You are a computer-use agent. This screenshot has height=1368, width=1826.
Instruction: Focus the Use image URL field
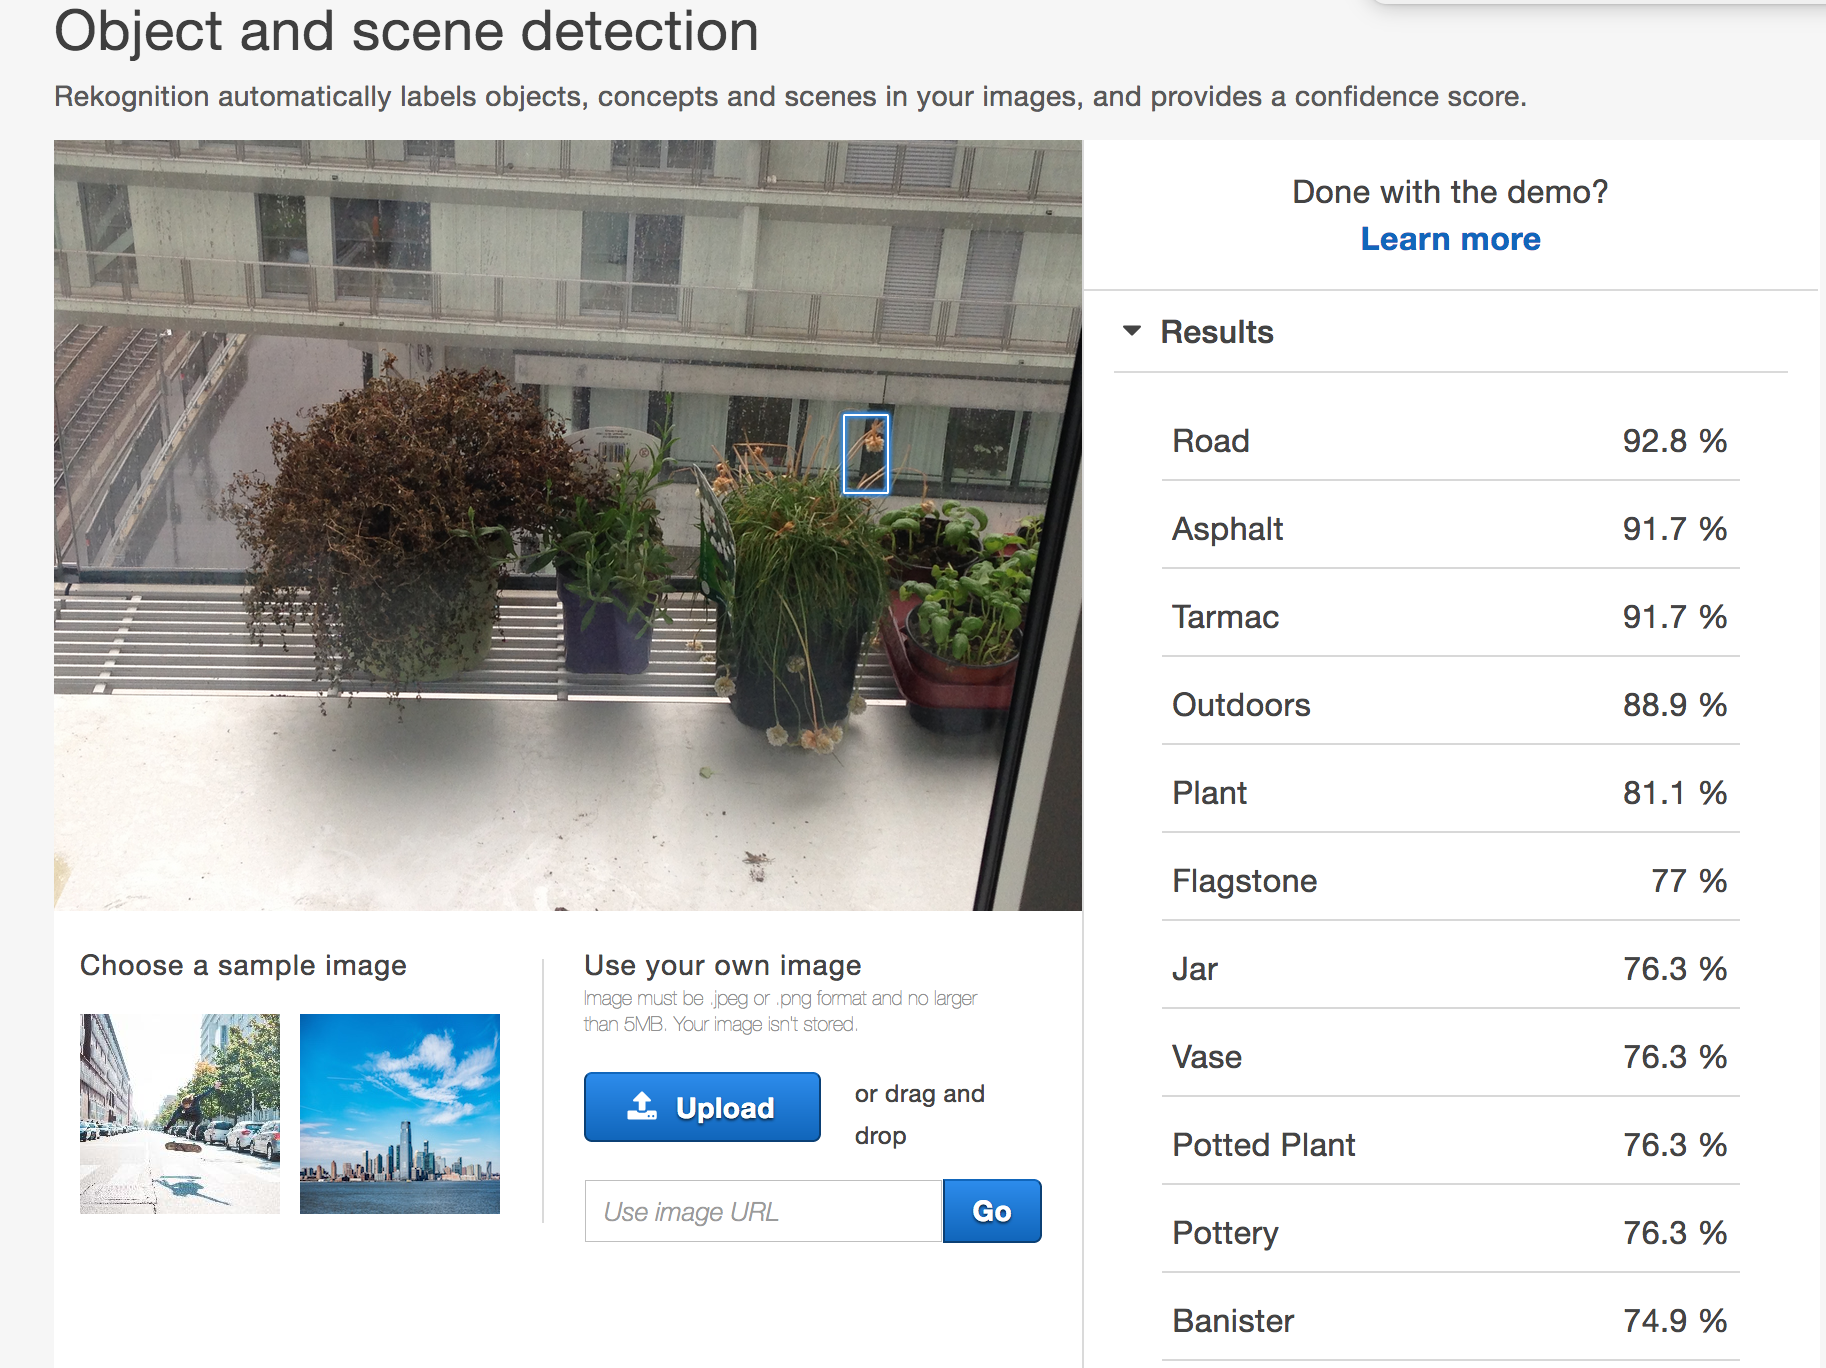[763, 1211]
